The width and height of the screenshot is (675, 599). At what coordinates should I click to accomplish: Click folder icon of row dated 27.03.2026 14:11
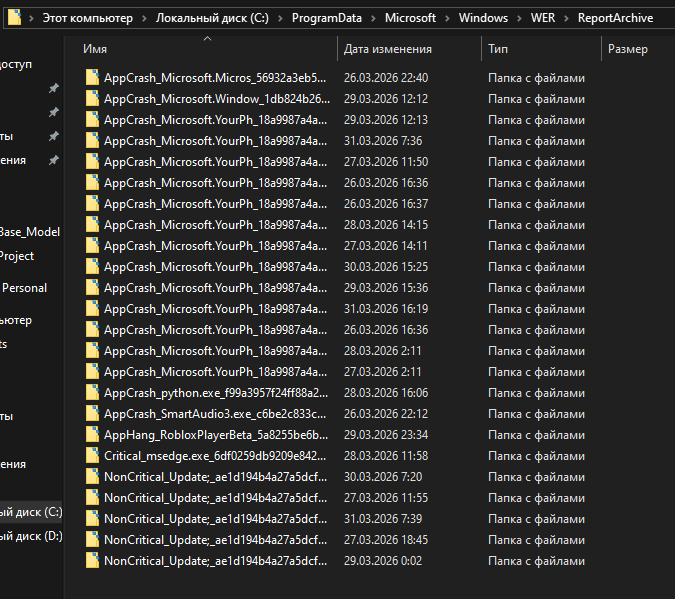tap(92, 246)
